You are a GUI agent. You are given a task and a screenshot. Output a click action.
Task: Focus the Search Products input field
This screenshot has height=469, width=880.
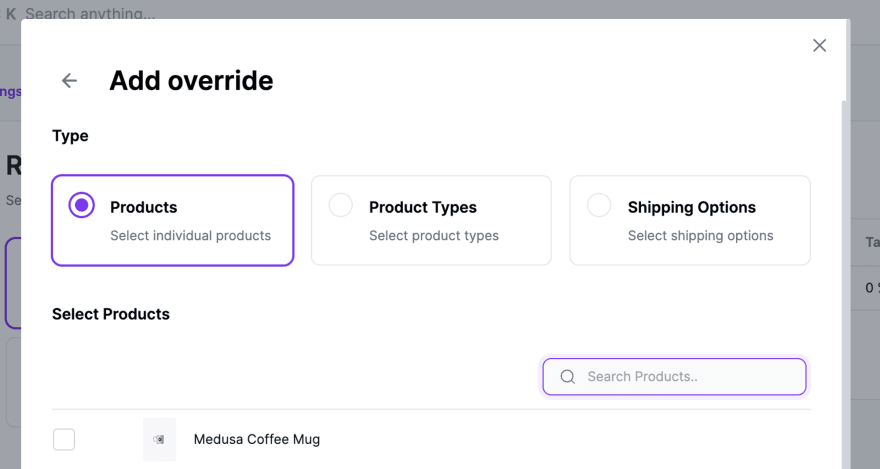coord(674,376)
